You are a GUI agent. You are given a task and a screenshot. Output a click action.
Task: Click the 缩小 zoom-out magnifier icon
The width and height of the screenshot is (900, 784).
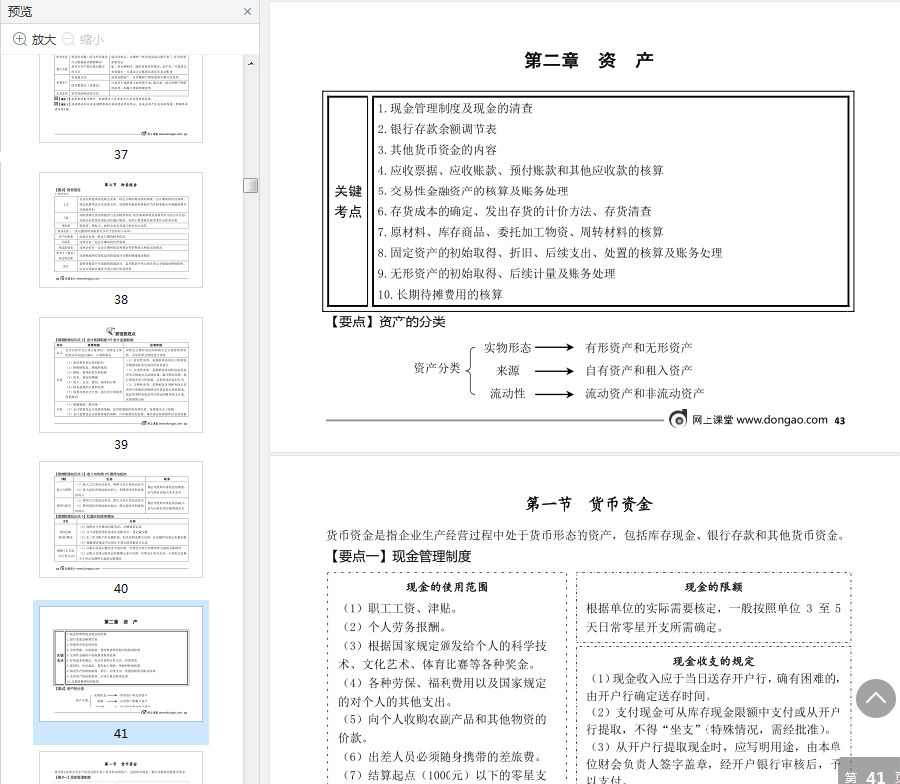click(68, 39)
